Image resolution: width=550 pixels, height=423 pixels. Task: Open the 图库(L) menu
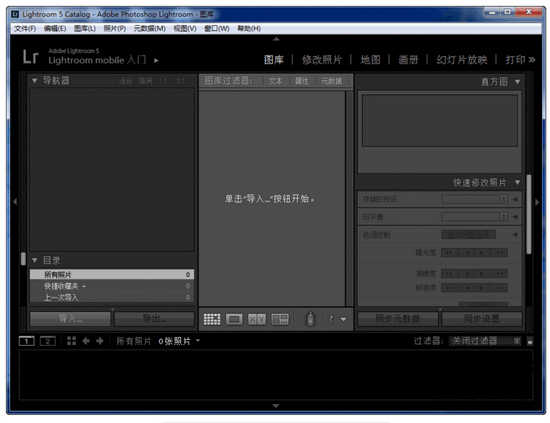(x=85, y=28)
